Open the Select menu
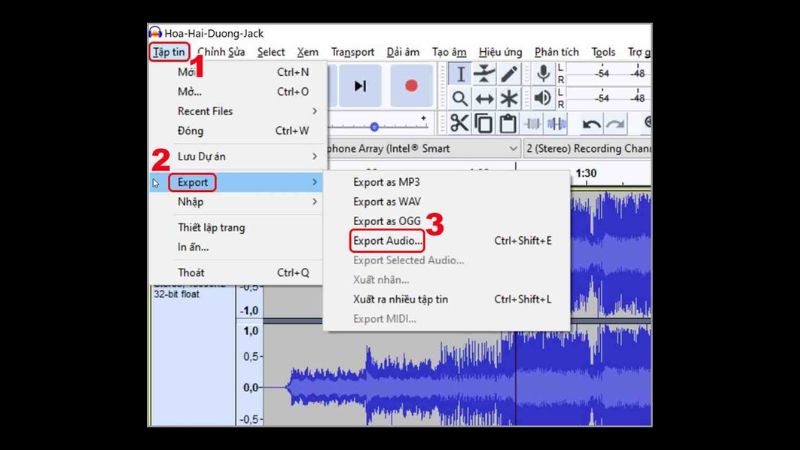This screenshot has height=450, width=800. click(x=271, y=52)
